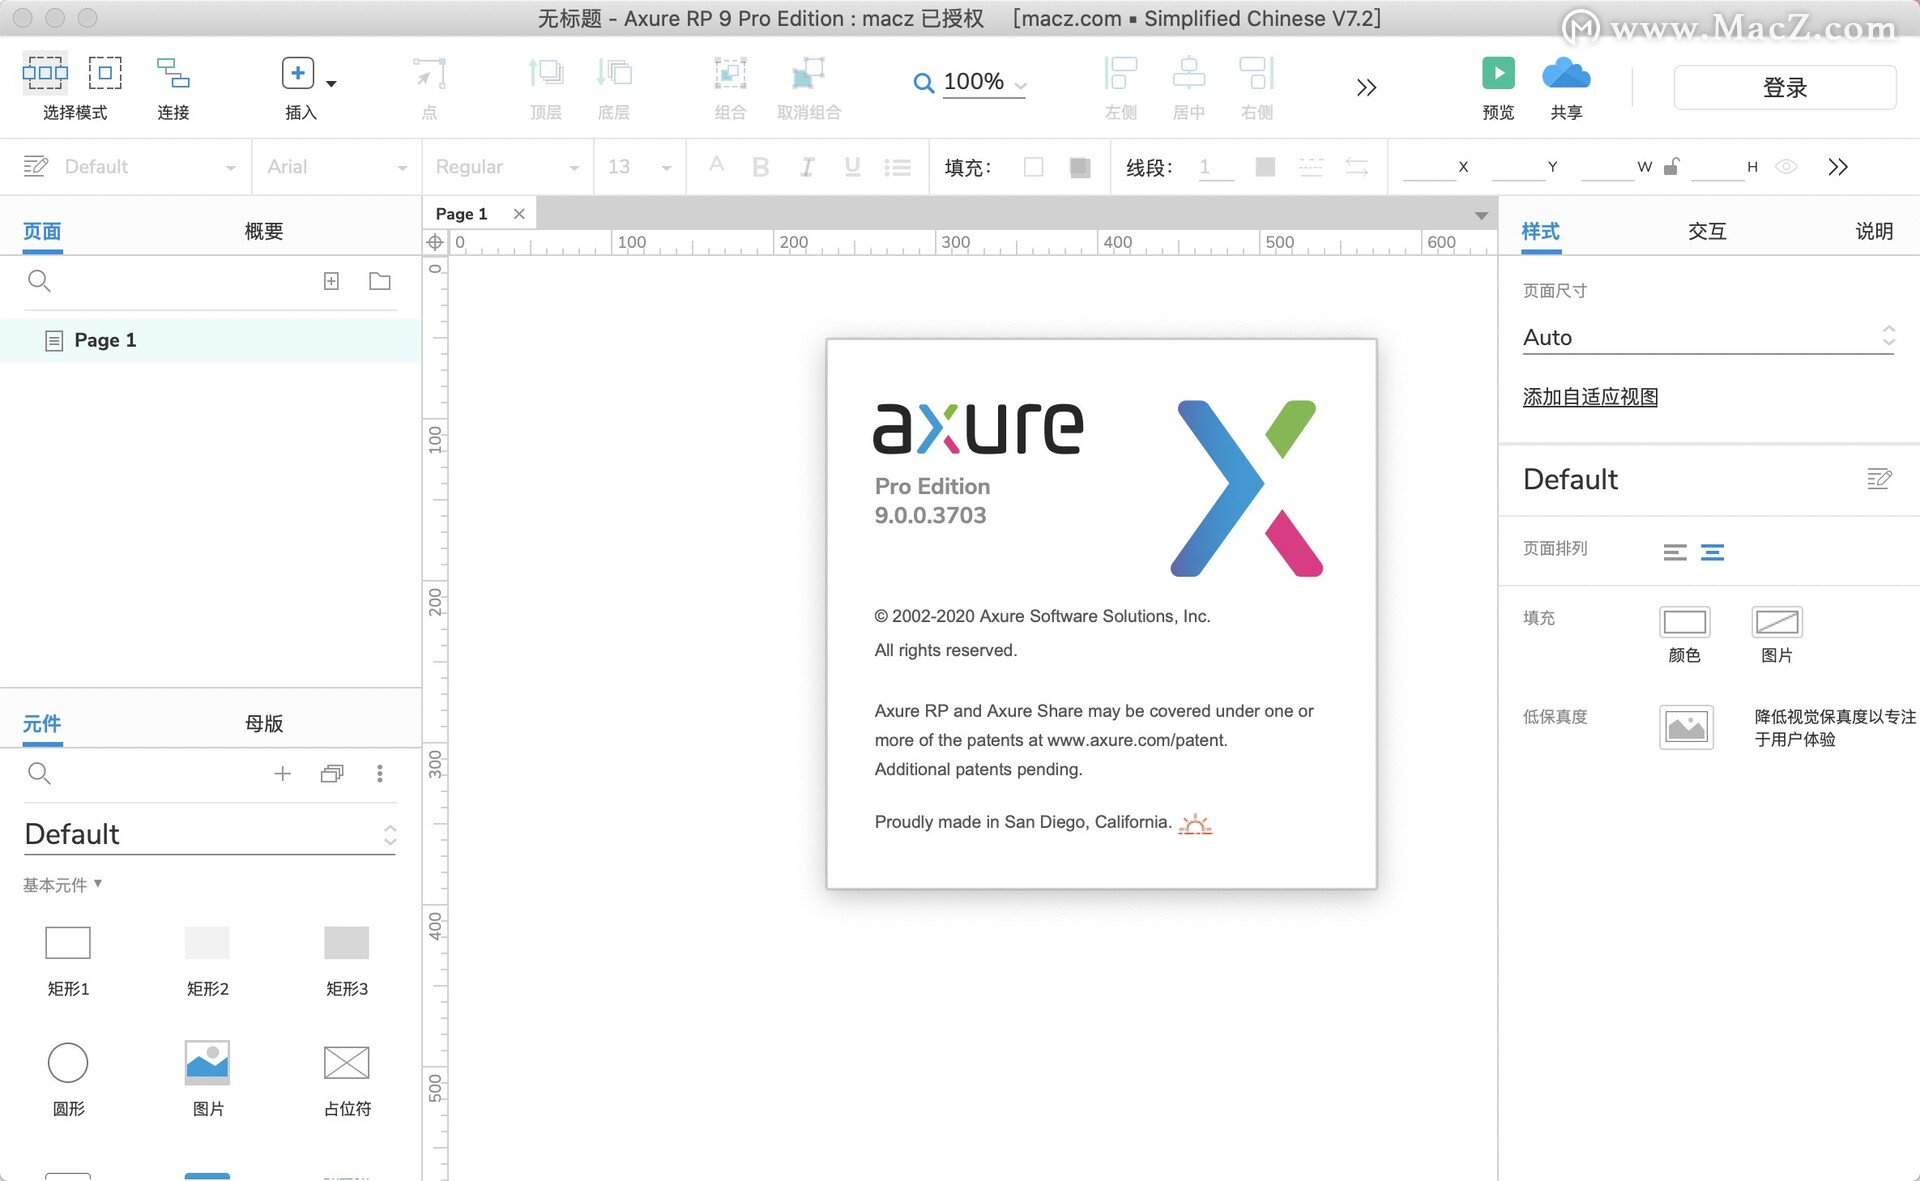Click the 组合 group icon

[730, 73]
